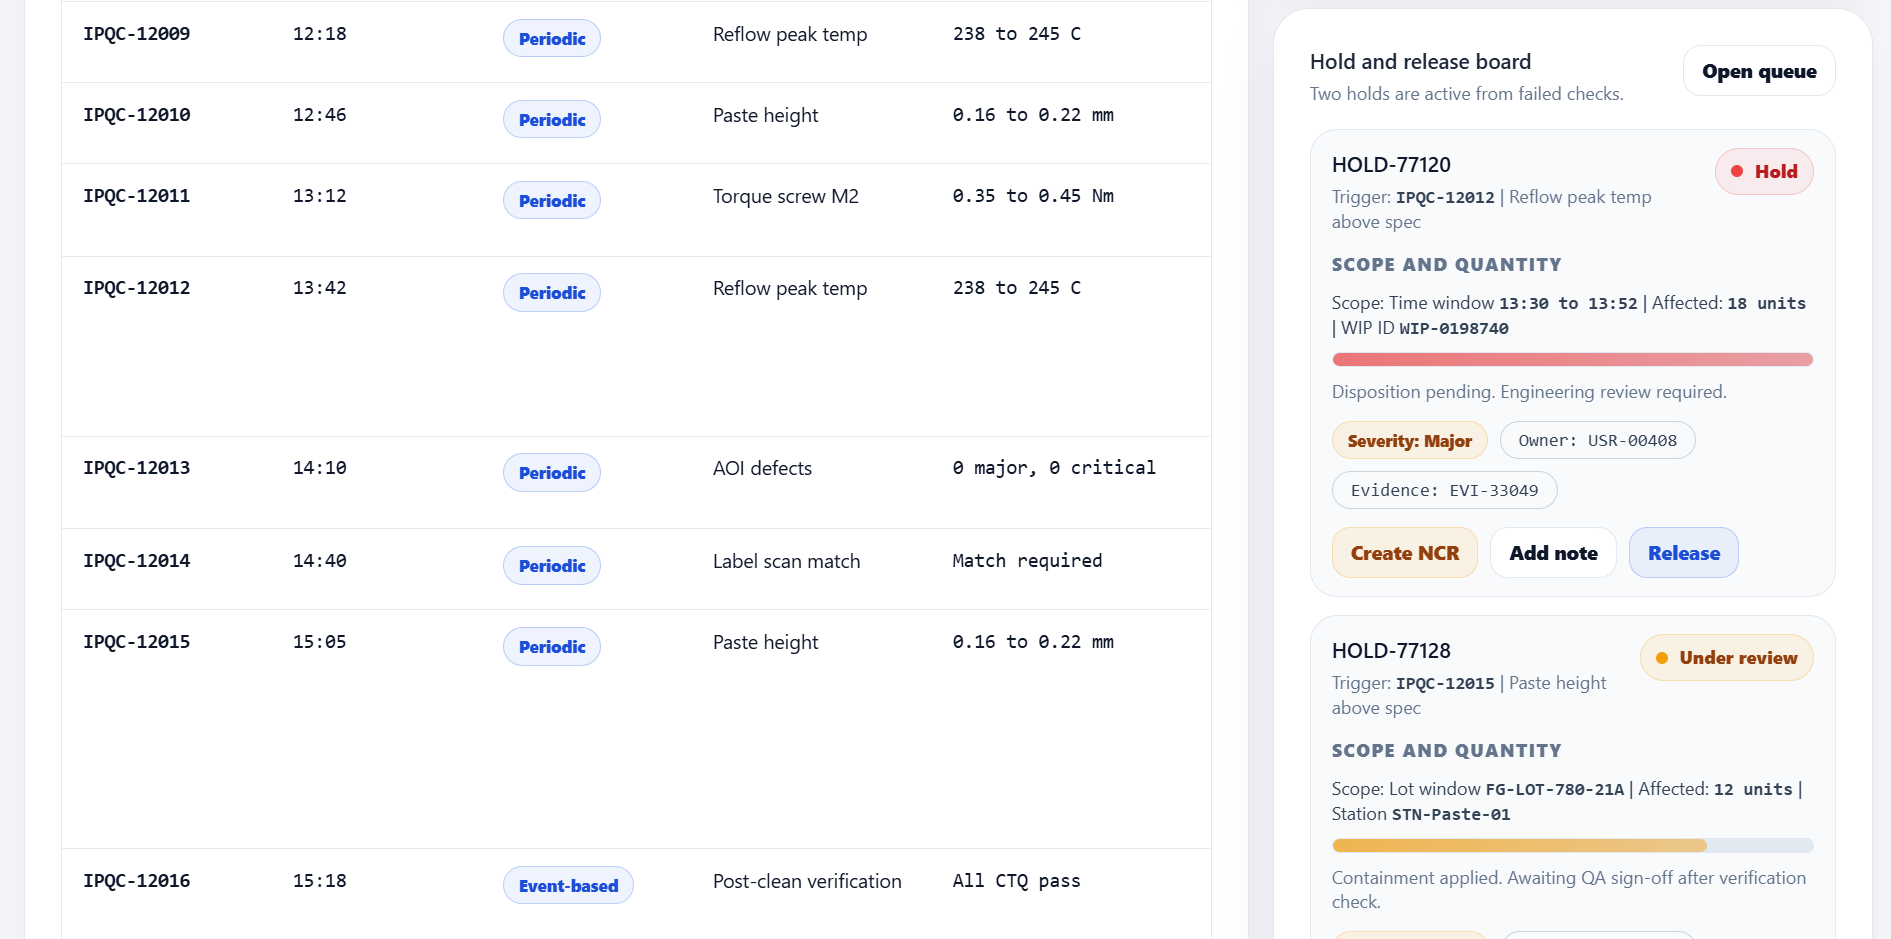
Task: Click Create NCR for HOLD-77120
Action: (1404, 553)
